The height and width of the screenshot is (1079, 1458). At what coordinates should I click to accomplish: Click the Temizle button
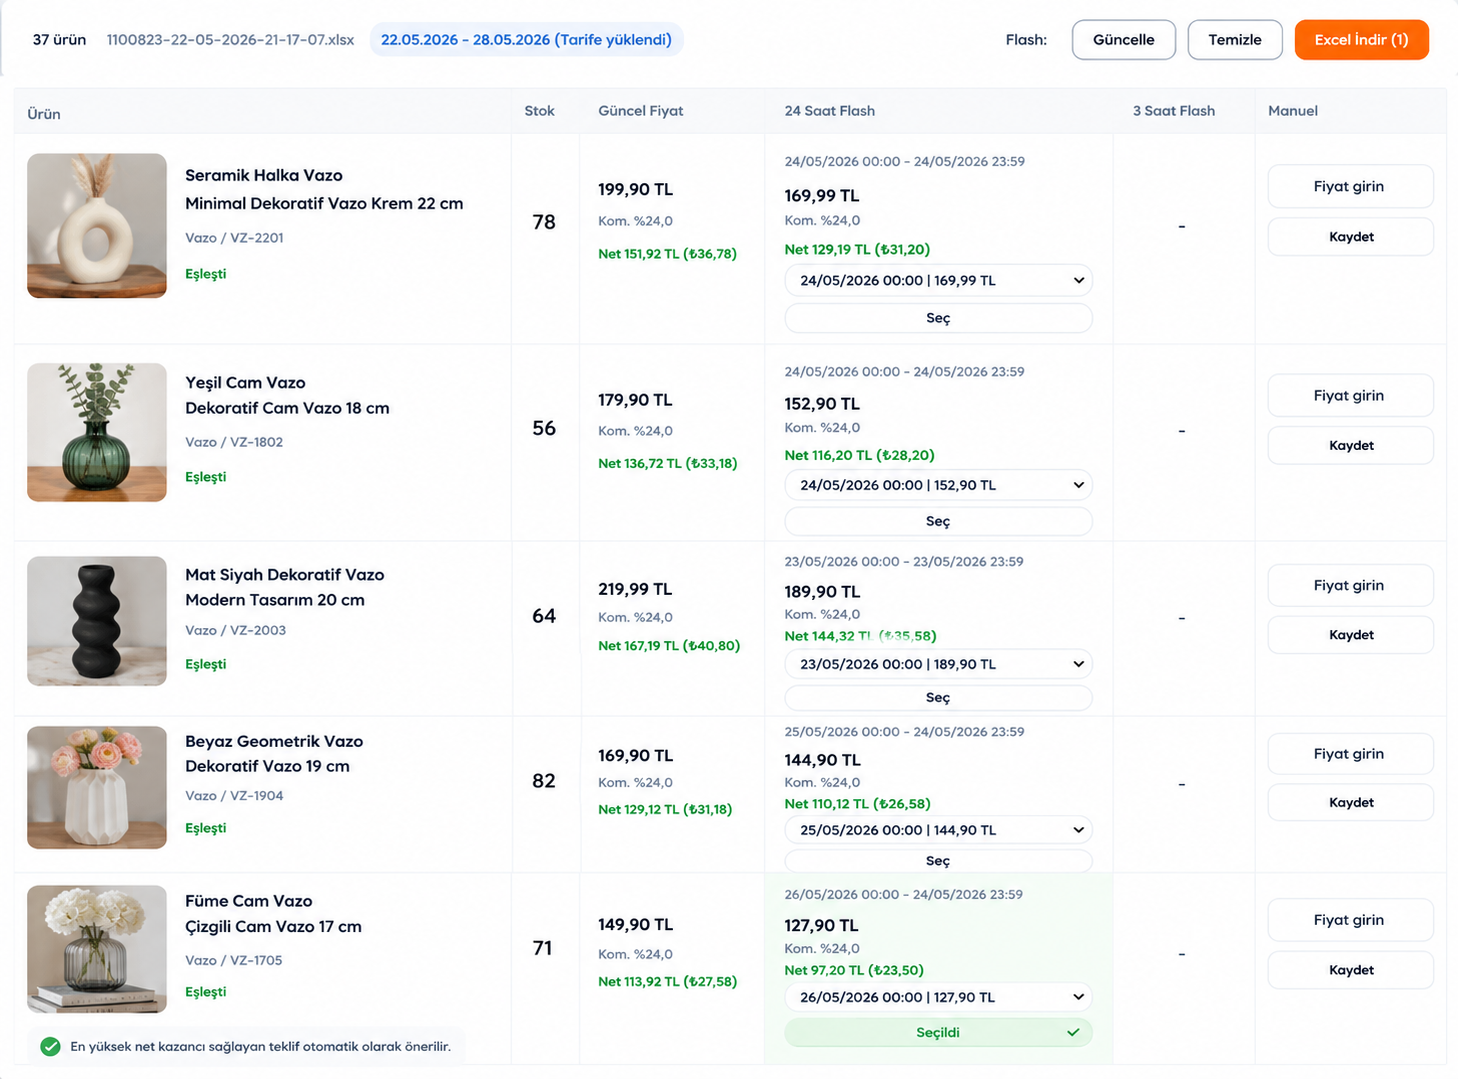(1235, 40)
